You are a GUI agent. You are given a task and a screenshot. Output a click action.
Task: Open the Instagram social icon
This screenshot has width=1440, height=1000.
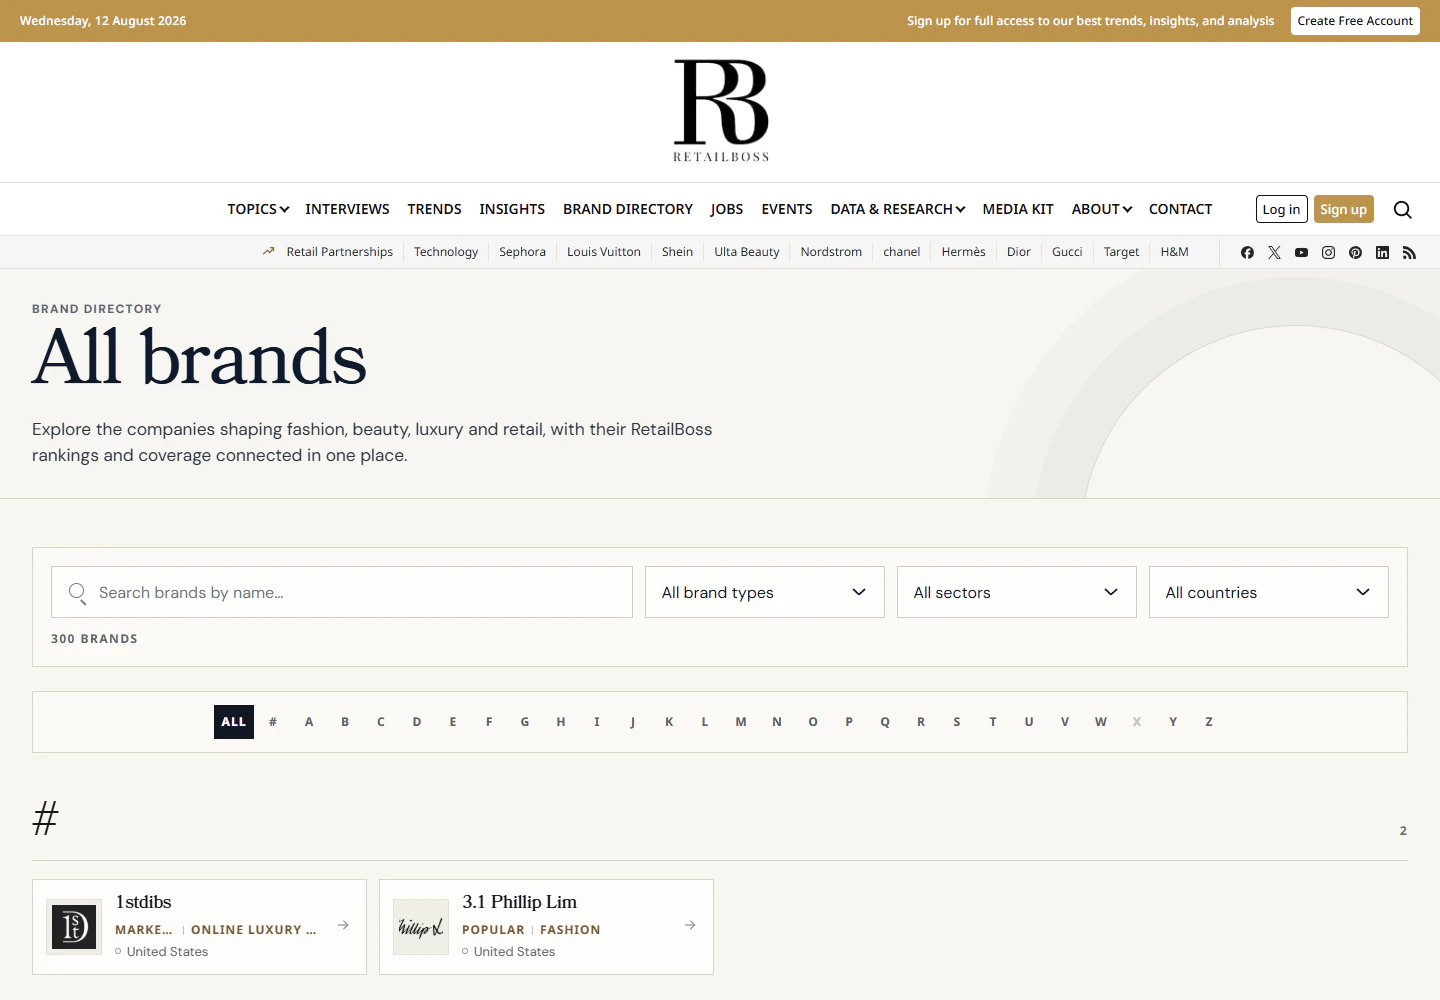1328,252
